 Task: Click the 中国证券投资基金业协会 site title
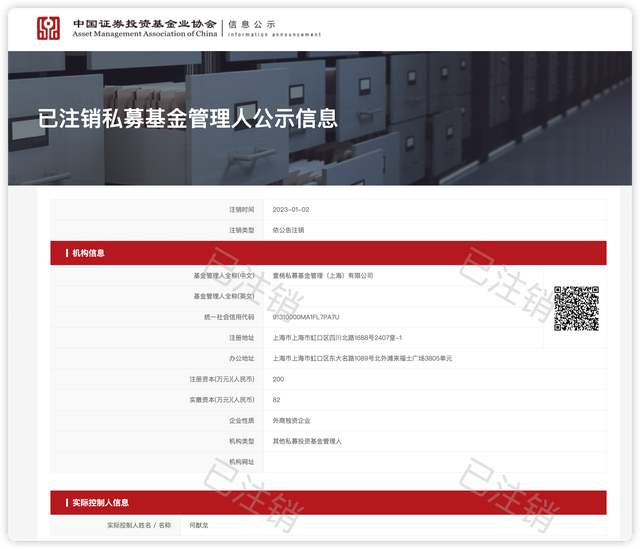coord(144,22)
